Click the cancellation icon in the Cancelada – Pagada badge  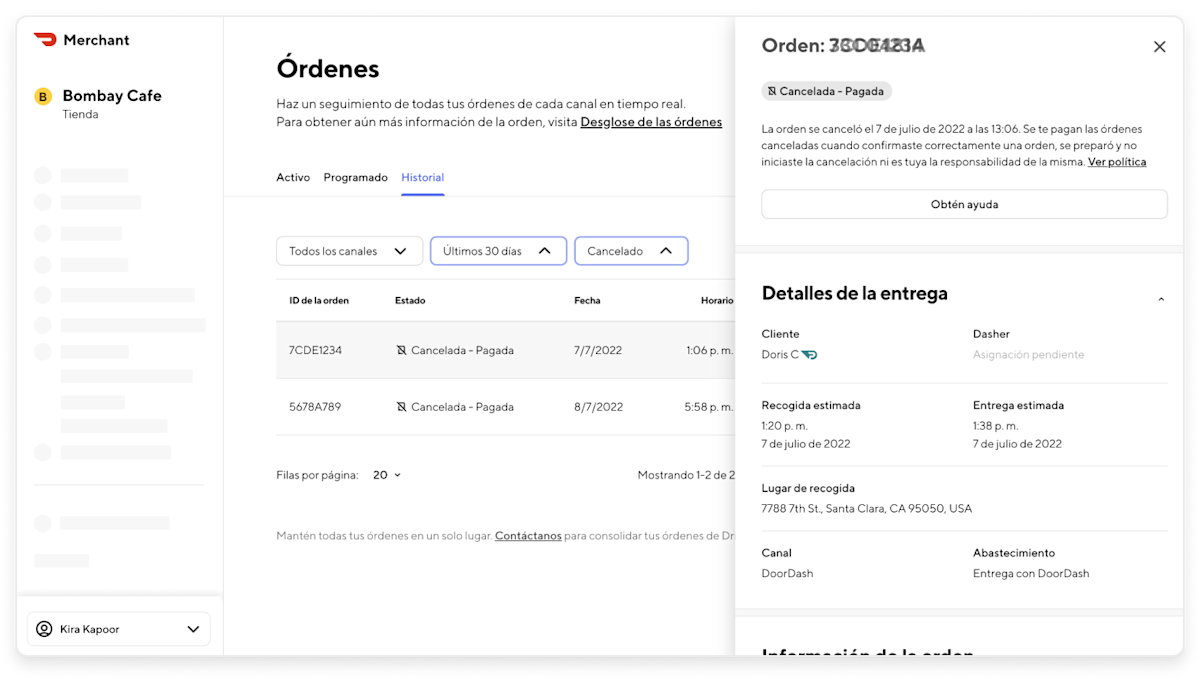[x=772, y=90]
